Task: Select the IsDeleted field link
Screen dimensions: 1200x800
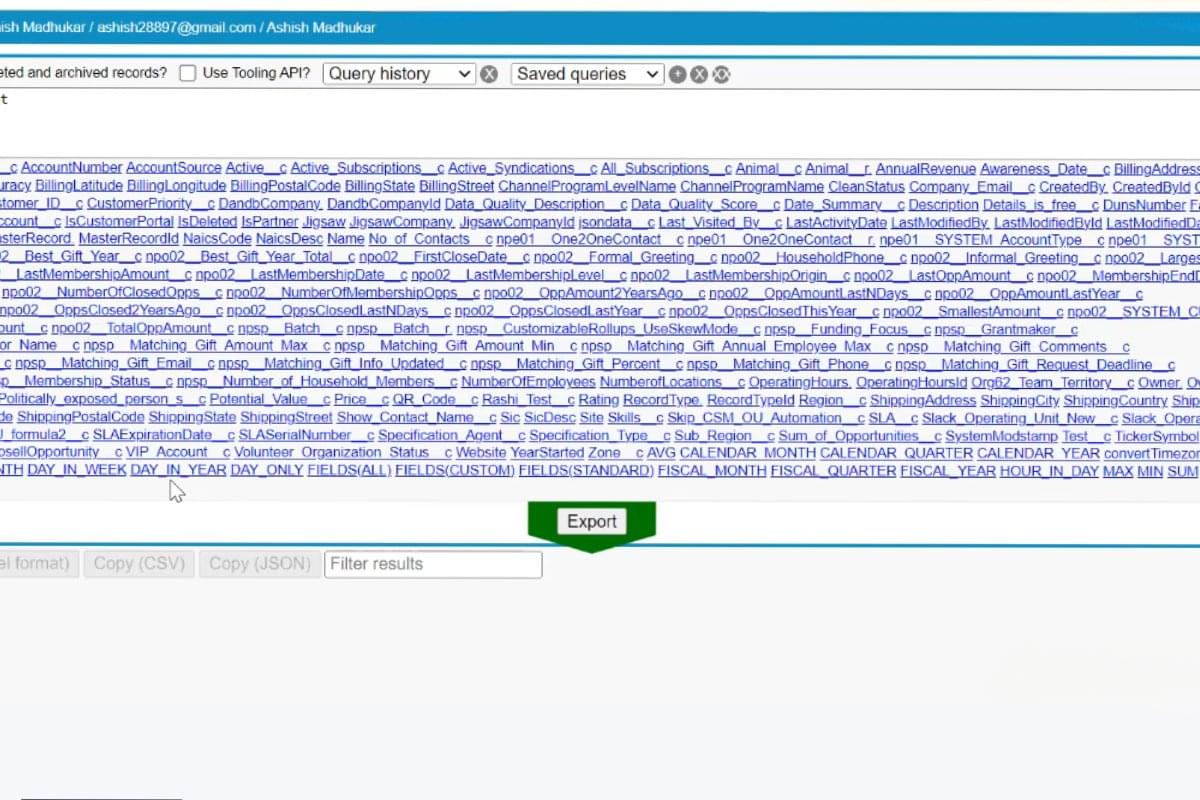Action: [x=207, y=222]
